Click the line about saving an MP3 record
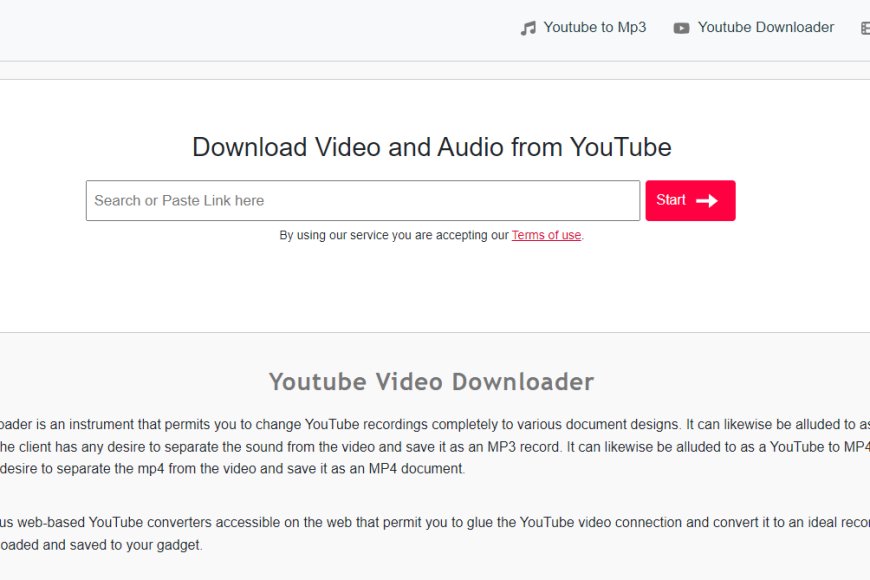870x580 pixels. [435, 447]
